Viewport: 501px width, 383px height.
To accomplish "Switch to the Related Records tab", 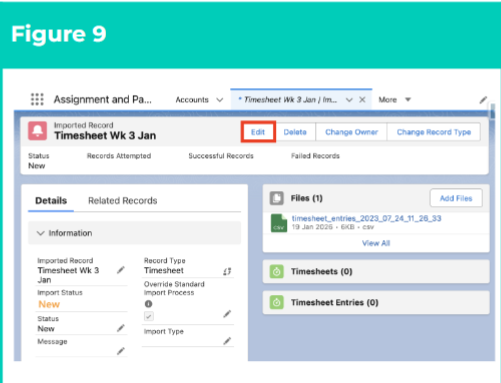I will [123, 201].
